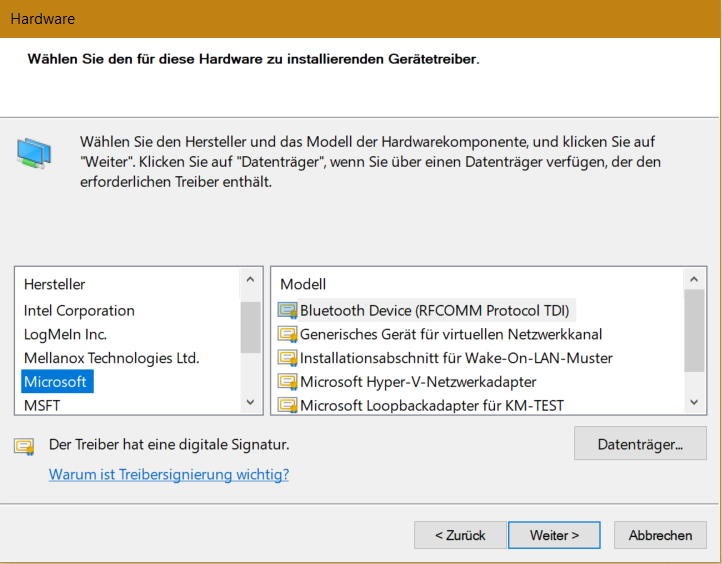722x564 pixels.
Task: Choose Microsoft Loopbackadapter für KM-TEST
Action: coord(432,406)
